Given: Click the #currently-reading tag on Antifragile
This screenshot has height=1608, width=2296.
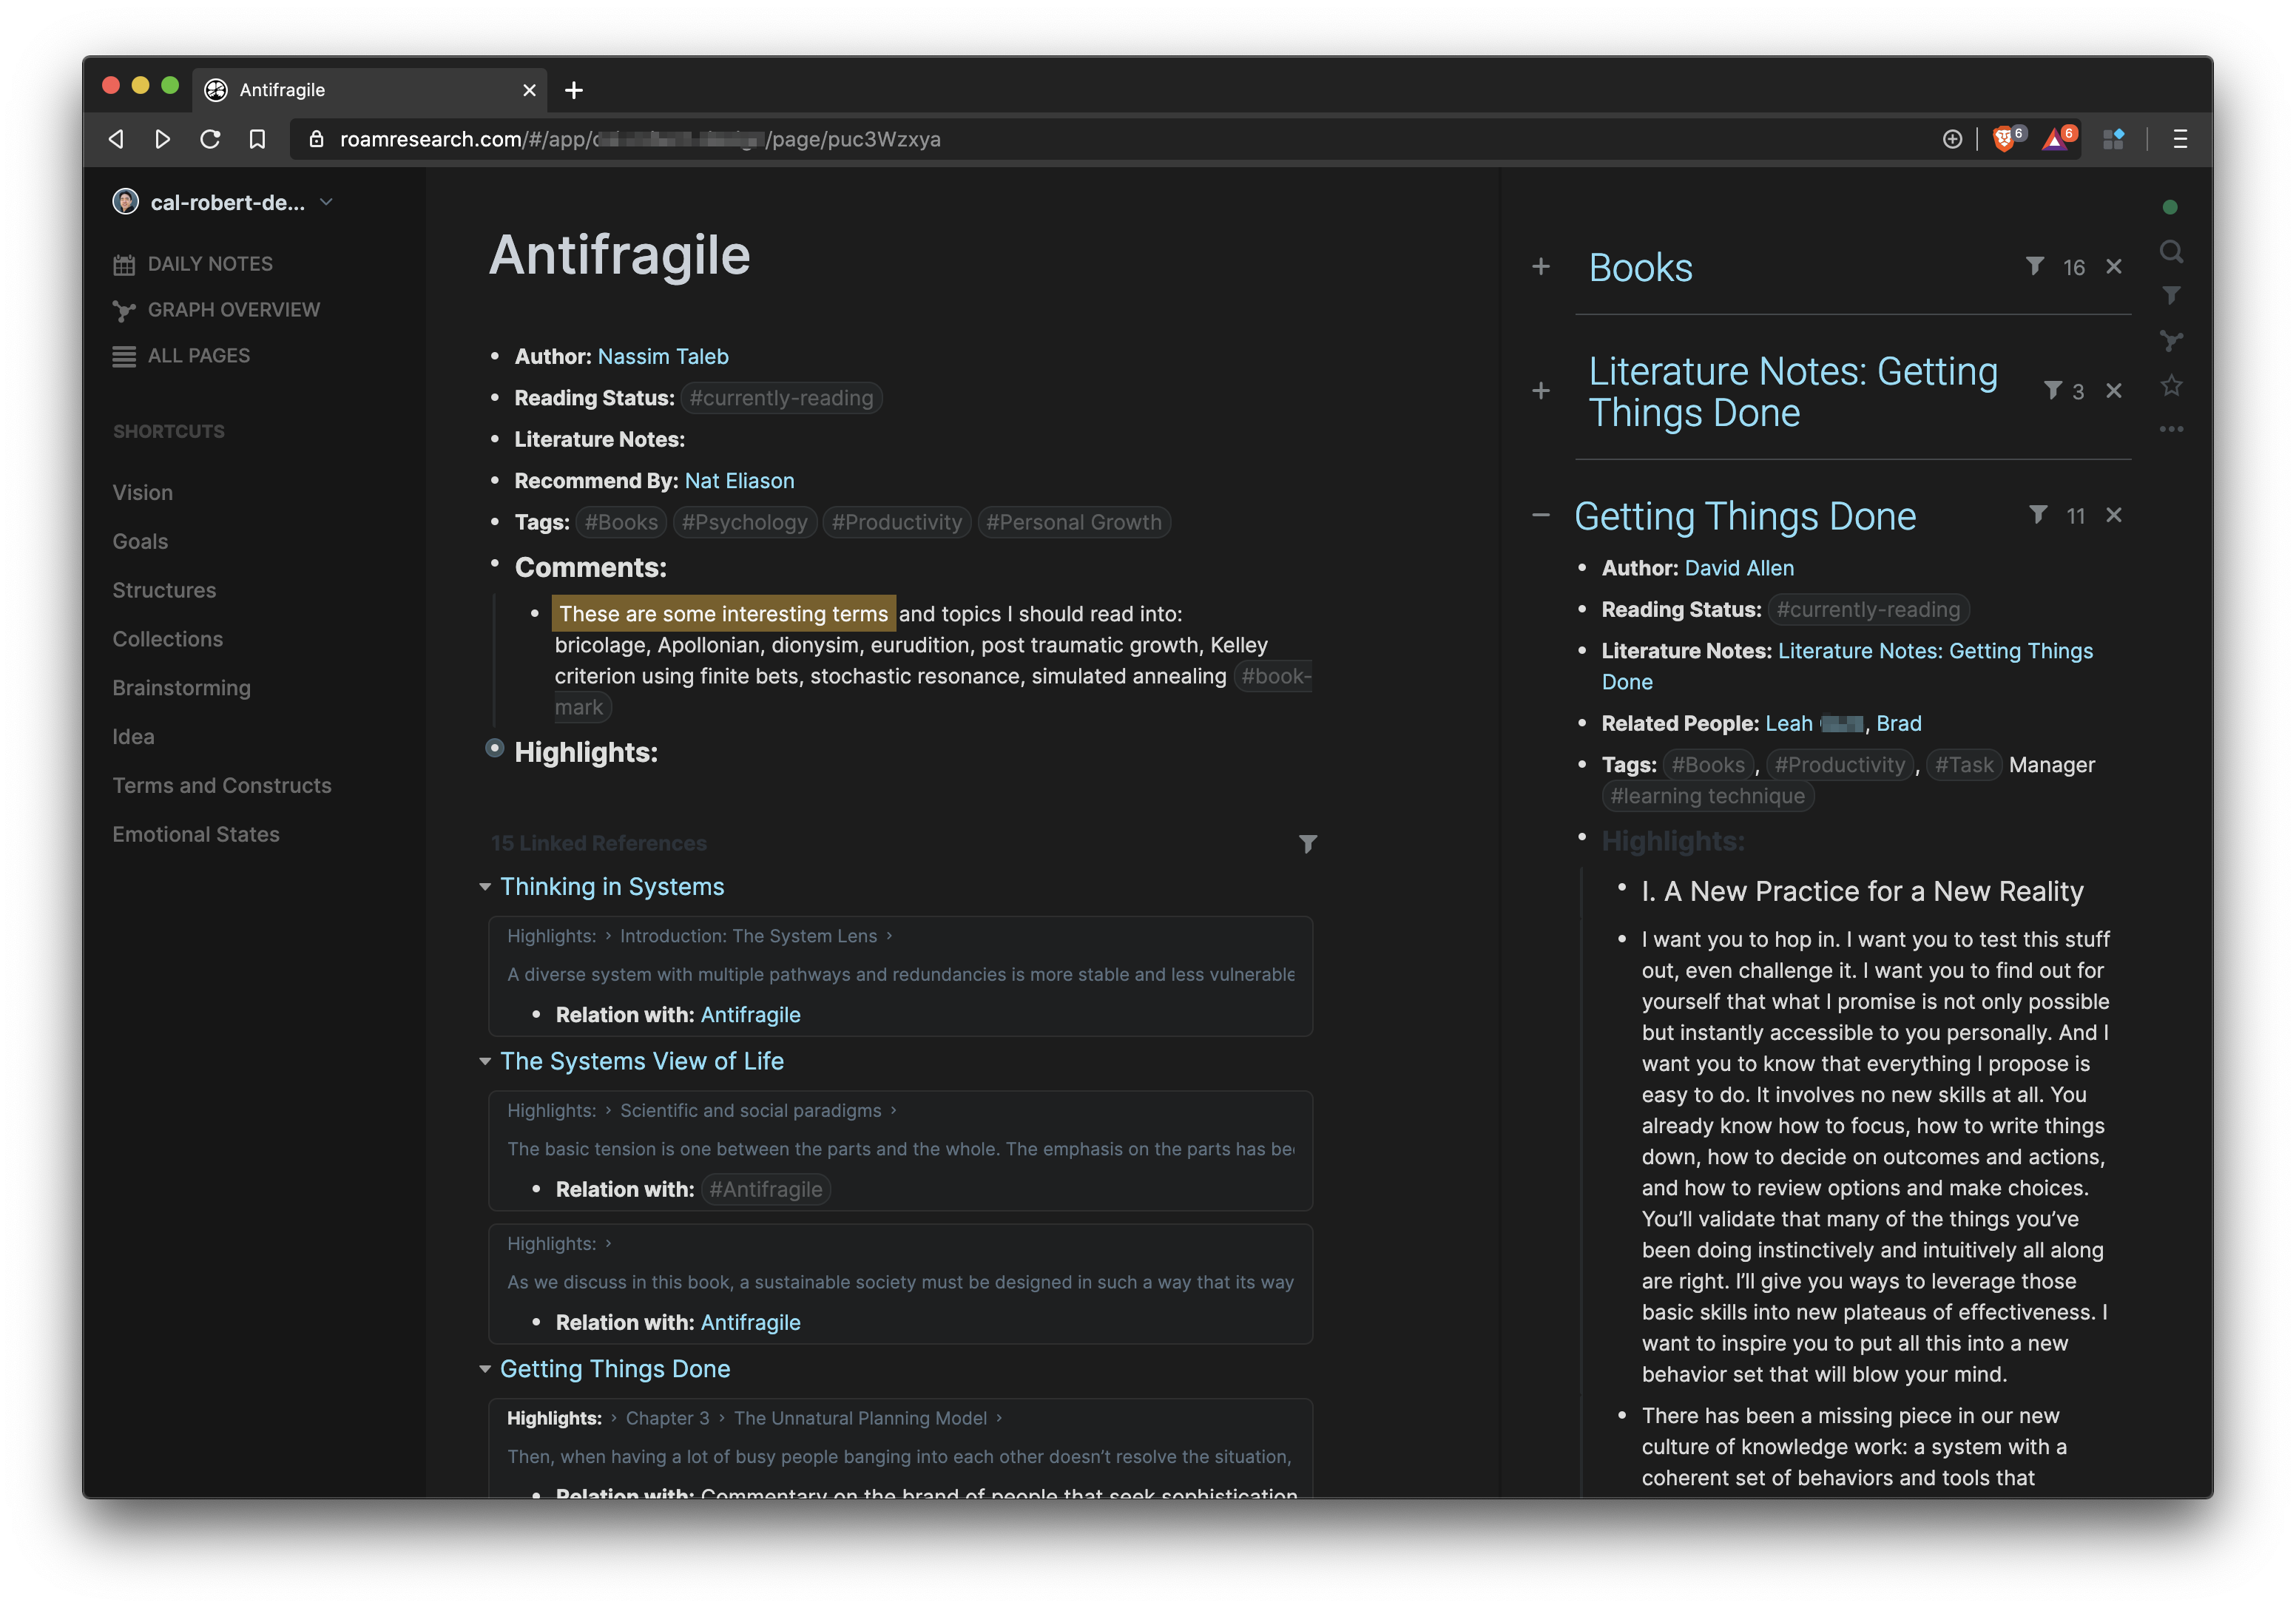Looking at the screenshot, I should click(x=780, y=398).
